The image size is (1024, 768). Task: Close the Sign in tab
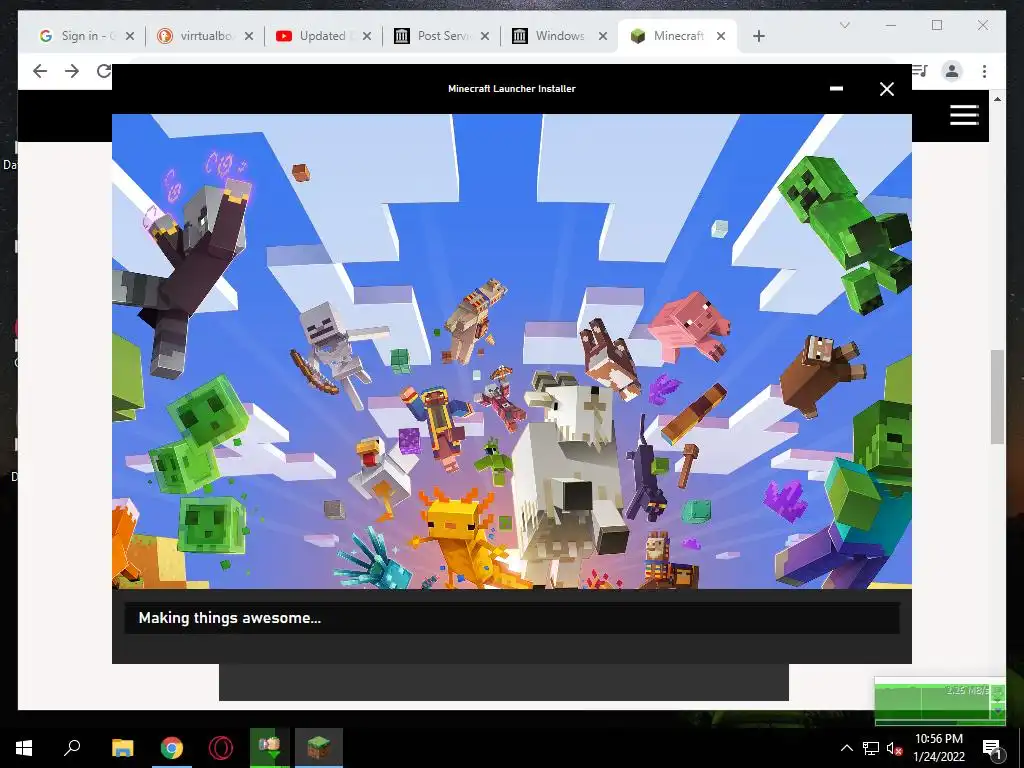pos(130,36)
